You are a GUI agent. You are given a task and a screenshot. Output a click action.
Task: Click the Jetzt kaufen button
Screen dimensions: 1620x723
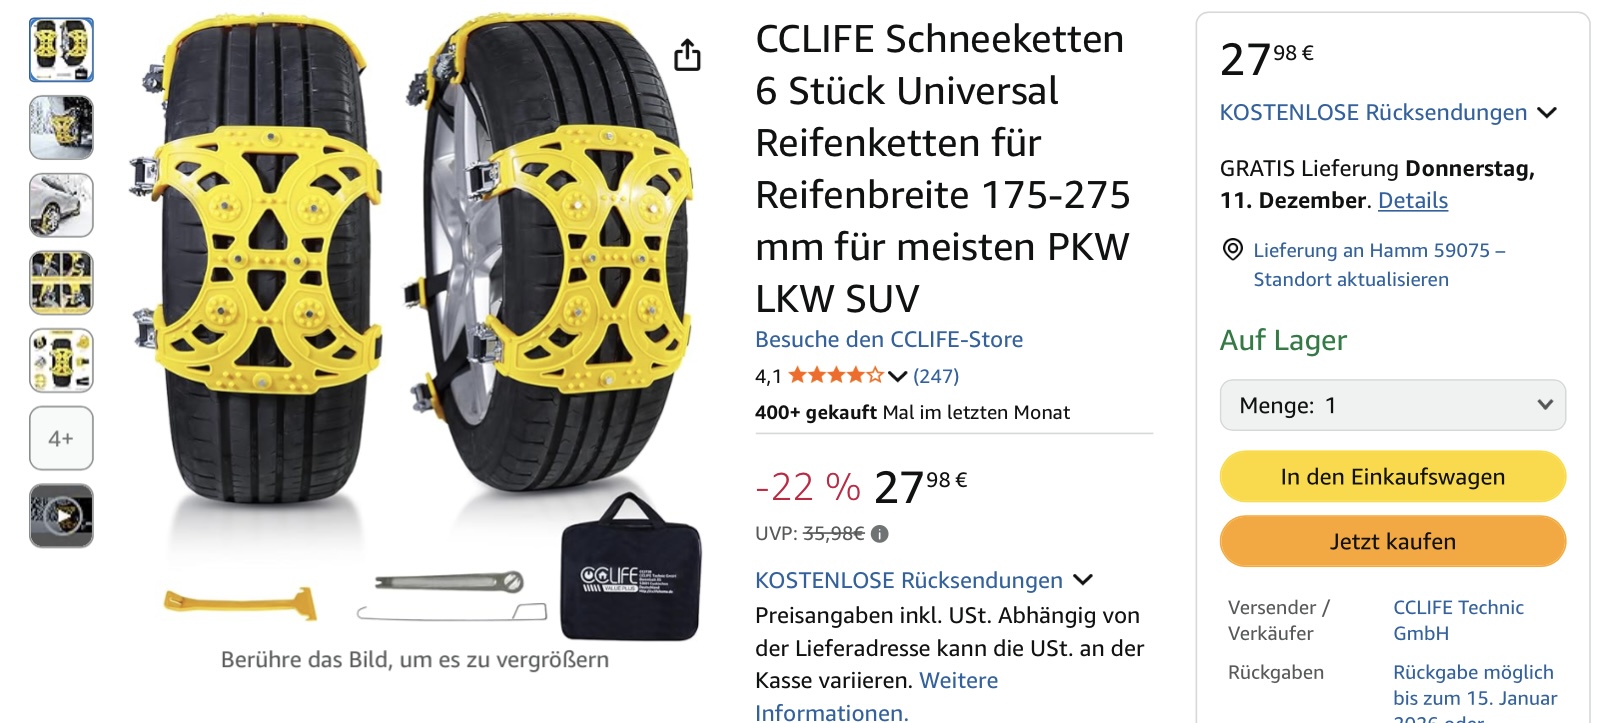(1392, 541)
